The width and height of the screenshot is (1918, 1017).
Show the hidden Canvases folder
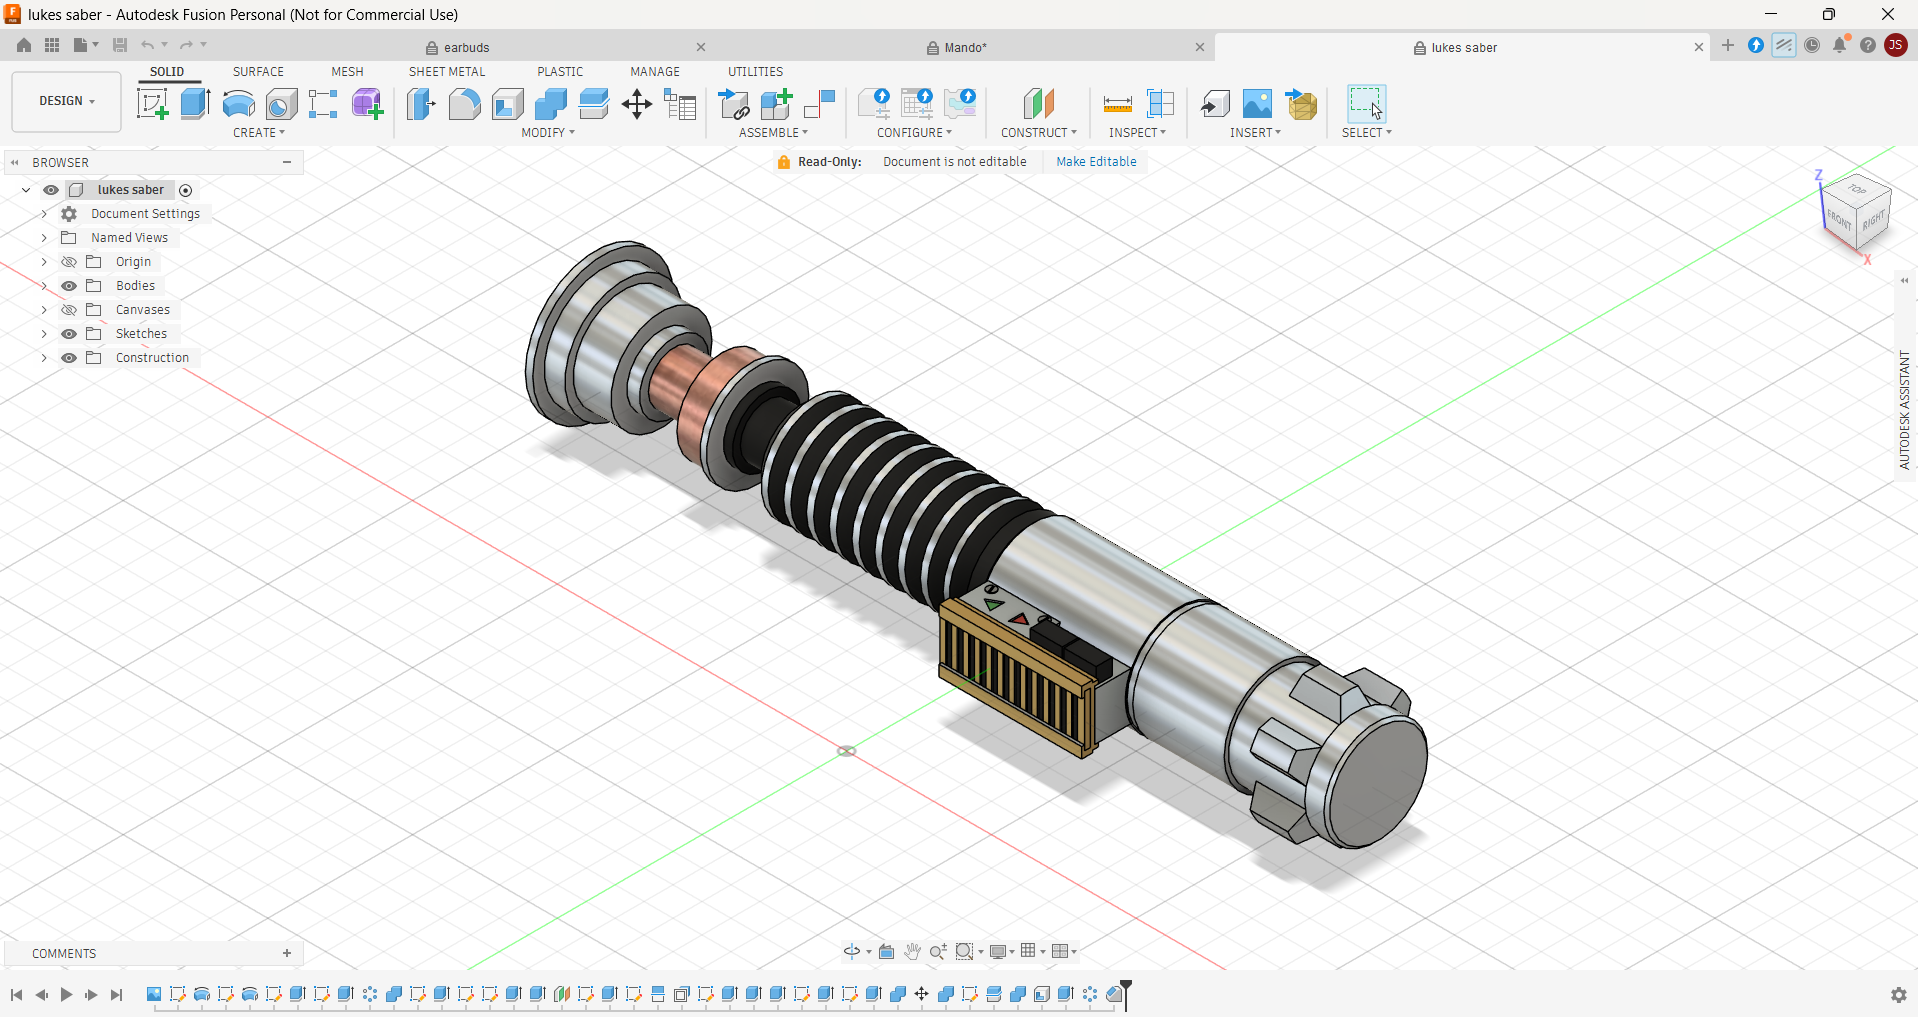[x=69, y=310]
